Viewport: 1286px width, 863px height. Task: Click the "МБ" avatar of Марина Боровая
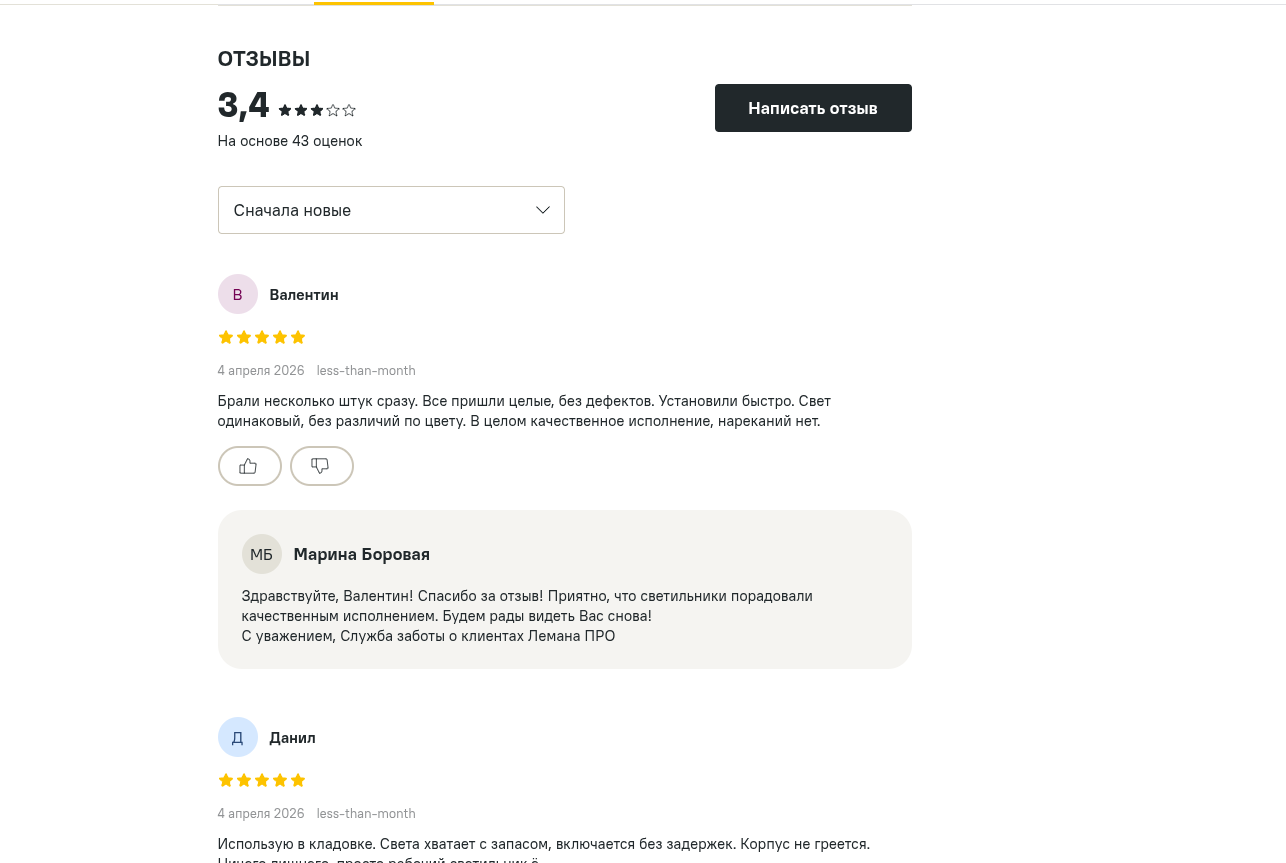point(262,554)
